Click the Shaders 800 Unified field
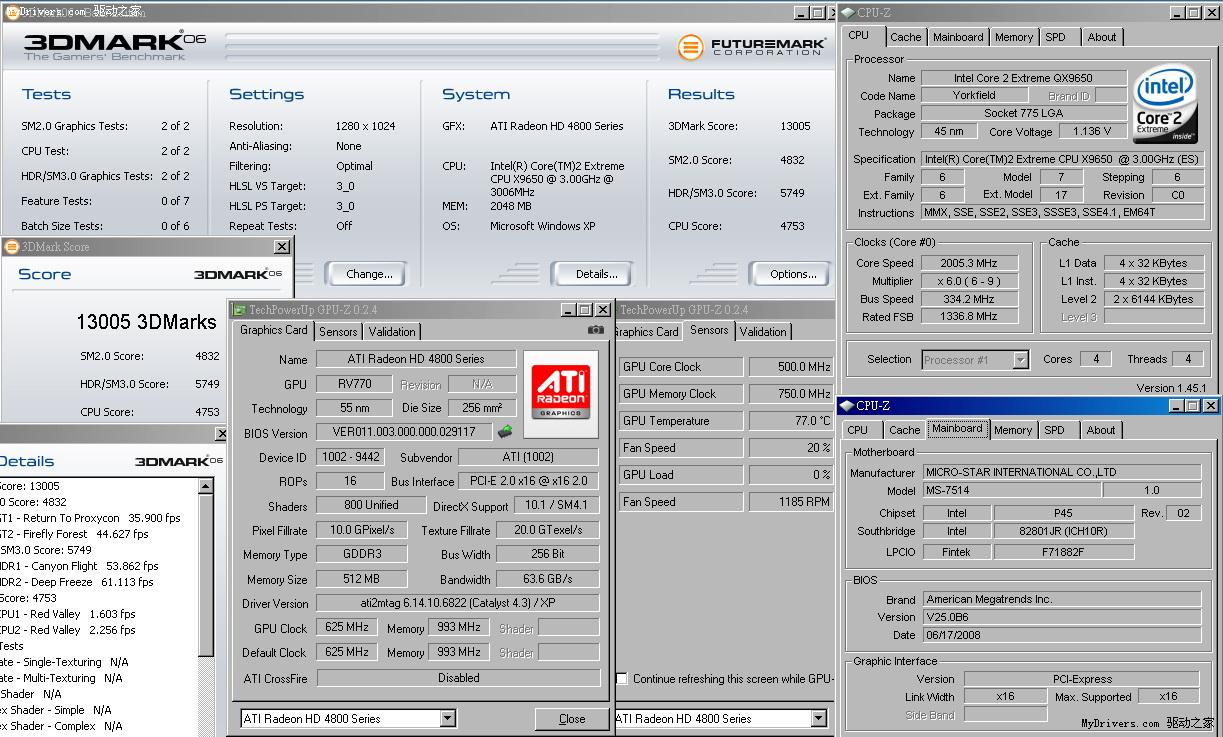This screenshot has width=1223, height=737. 370,506
